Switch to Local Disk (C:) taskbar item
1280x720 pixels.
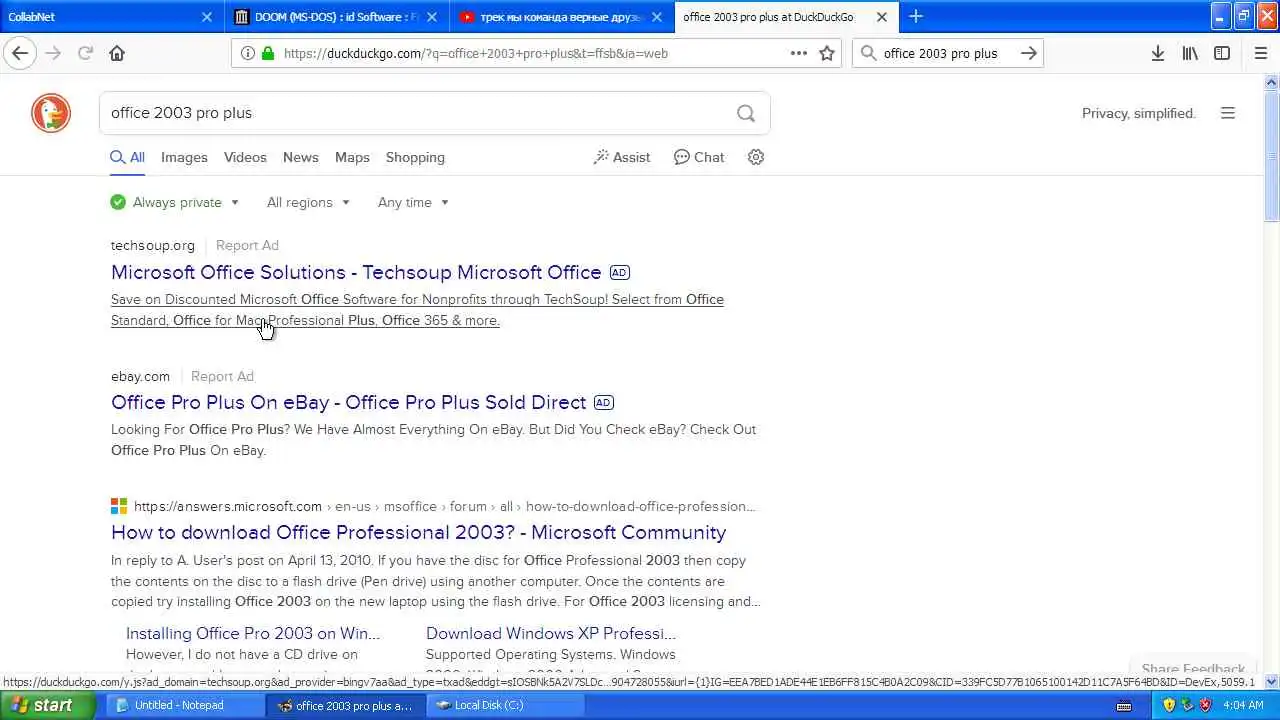click(505, 705)
